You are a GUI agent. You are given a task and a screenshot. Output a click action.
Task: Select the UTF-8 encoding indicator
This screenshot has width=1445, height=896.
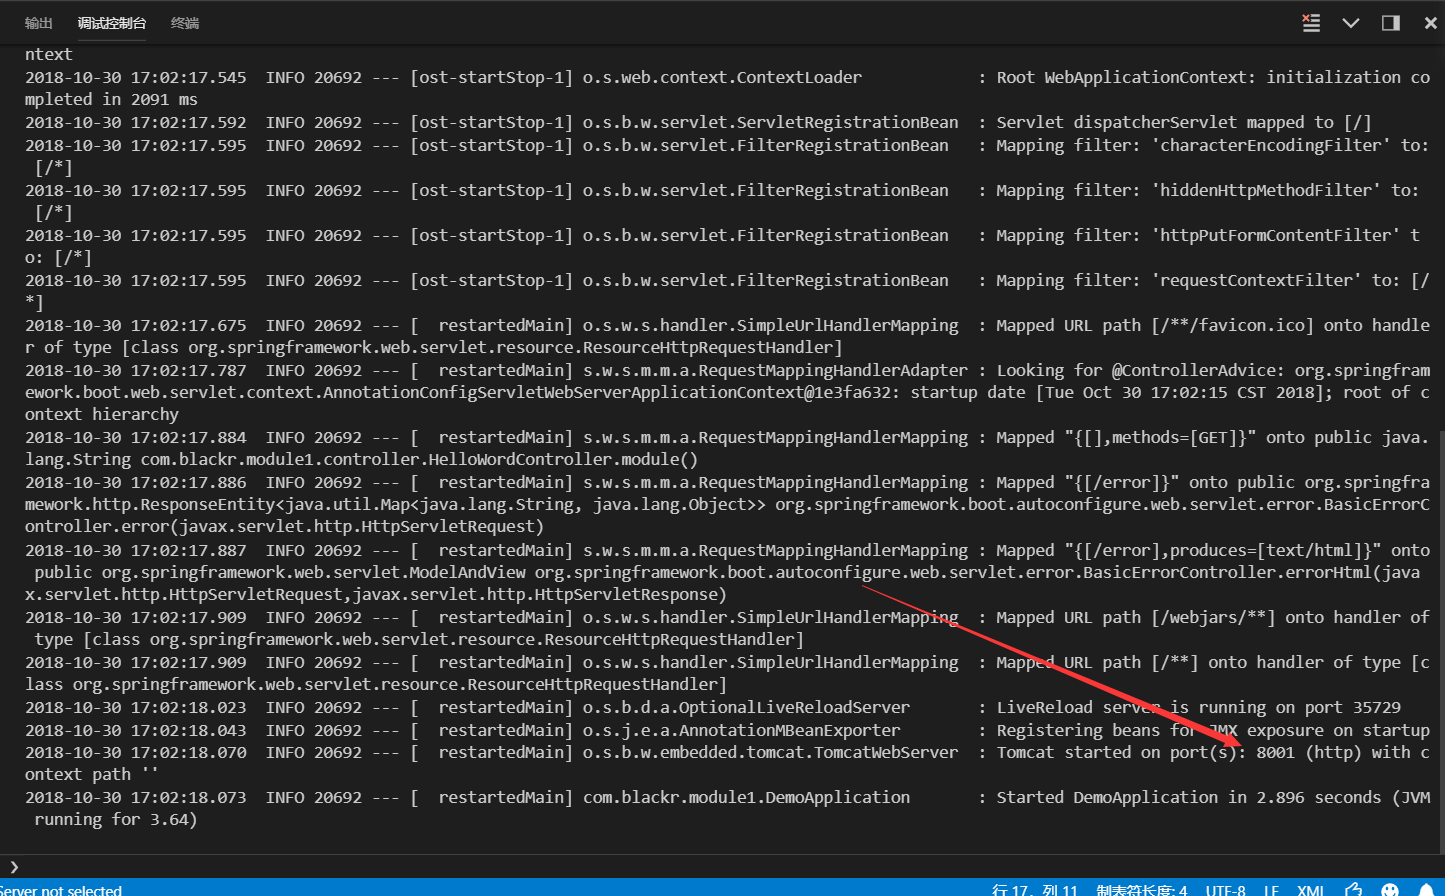coord(1225,890)
